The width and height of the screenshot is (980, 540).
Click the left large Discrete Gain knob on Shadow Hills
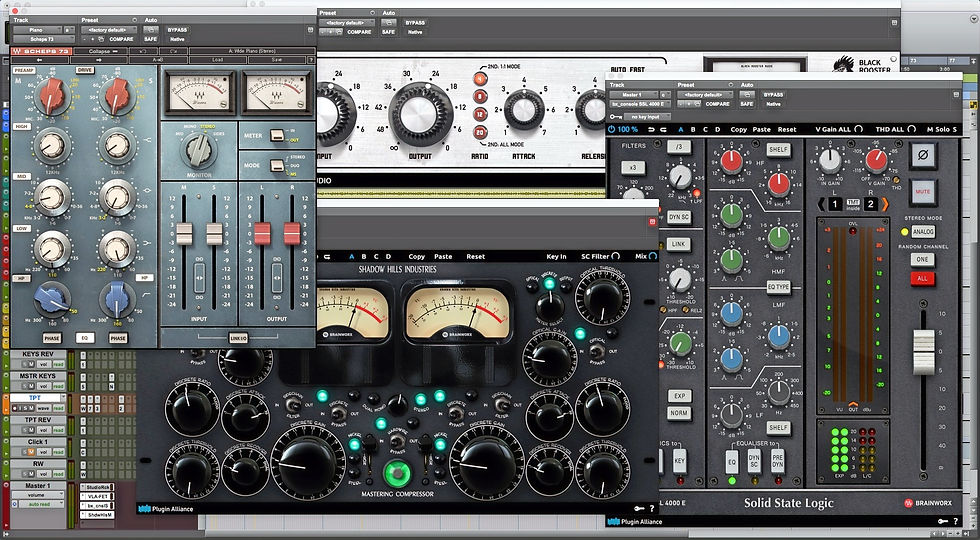click(x=308, y=463)
